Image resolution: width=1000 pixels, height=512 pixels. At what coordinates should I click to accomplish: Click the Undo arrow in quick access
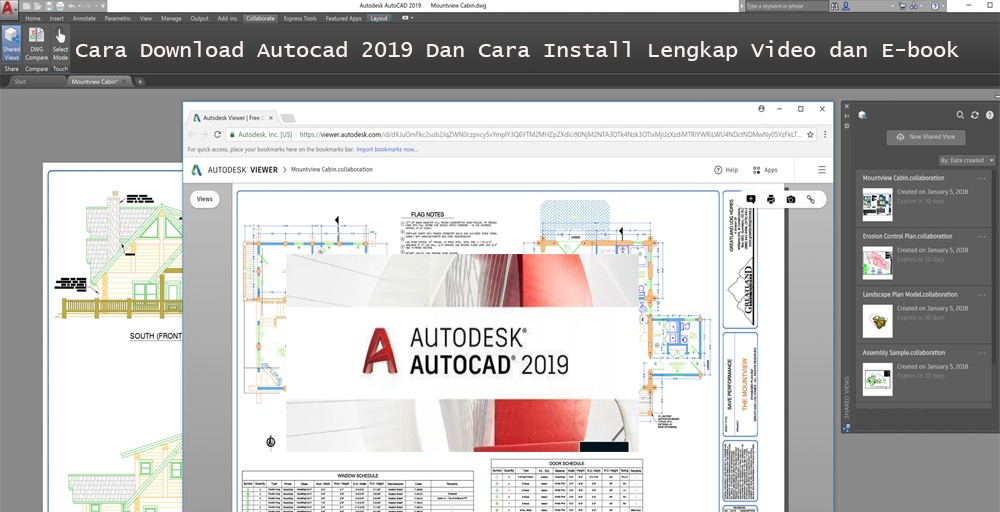71,6
